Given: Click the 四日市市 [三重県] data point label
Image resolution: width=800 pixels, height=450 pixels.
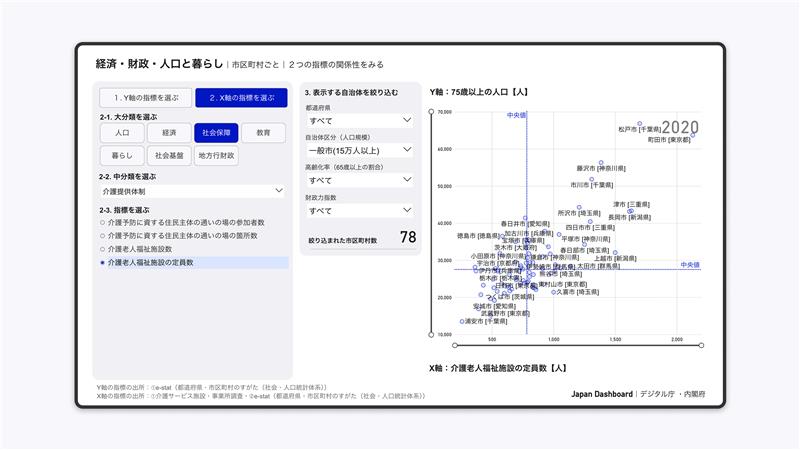Looking at the screenshot, I should (x=590, y=228).
